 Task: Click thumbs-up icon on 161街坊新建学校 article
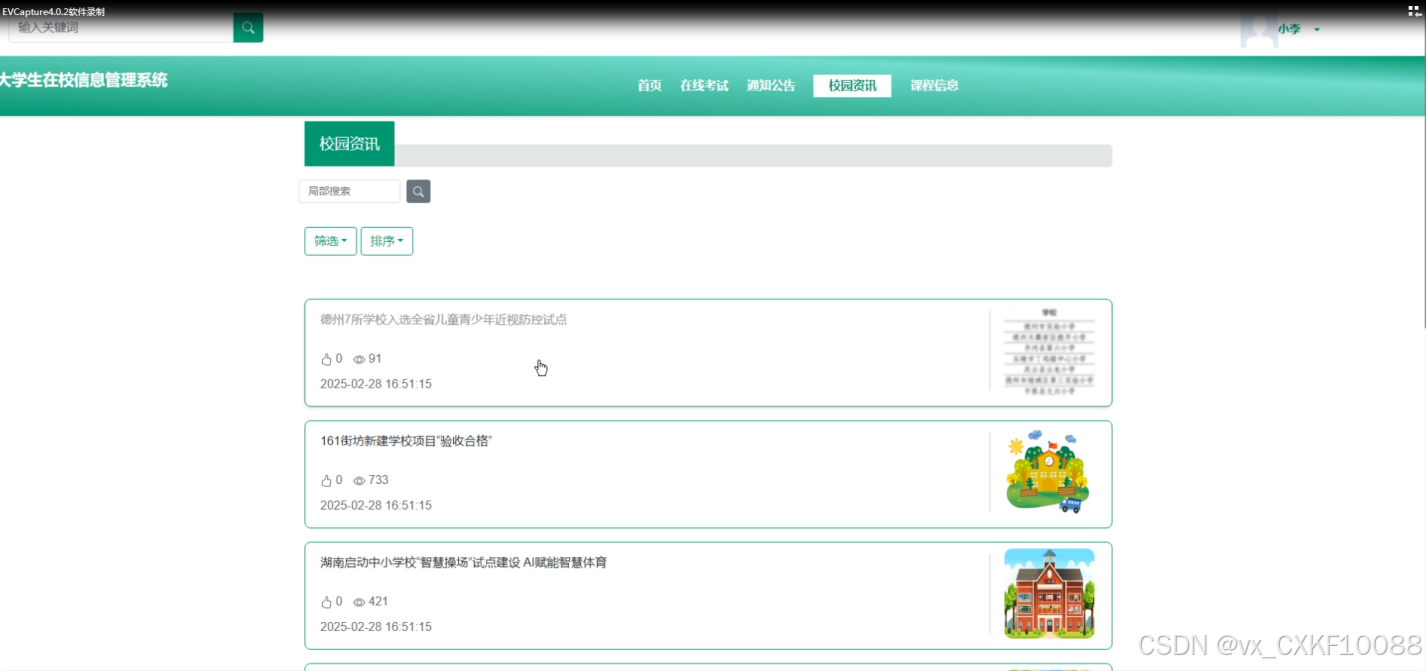[326, 480]
